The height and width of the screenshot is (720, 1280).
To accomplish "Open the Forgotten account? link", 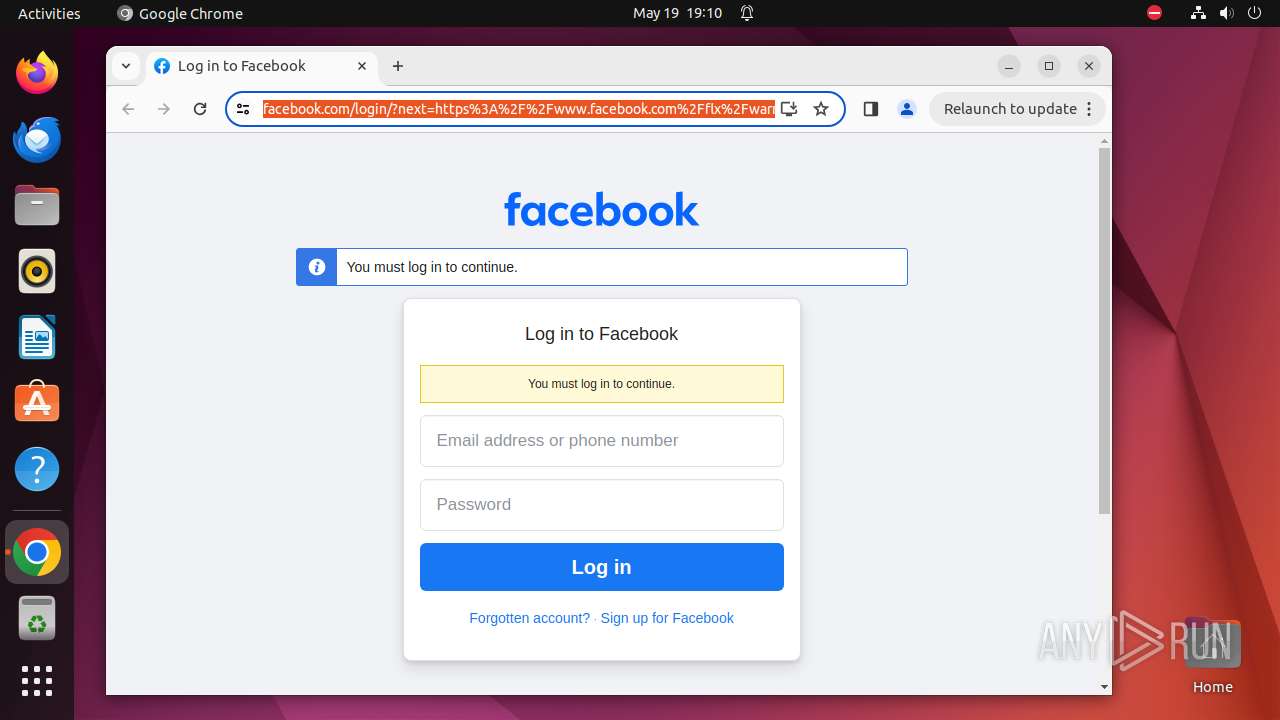I will (x=530, y=618).
